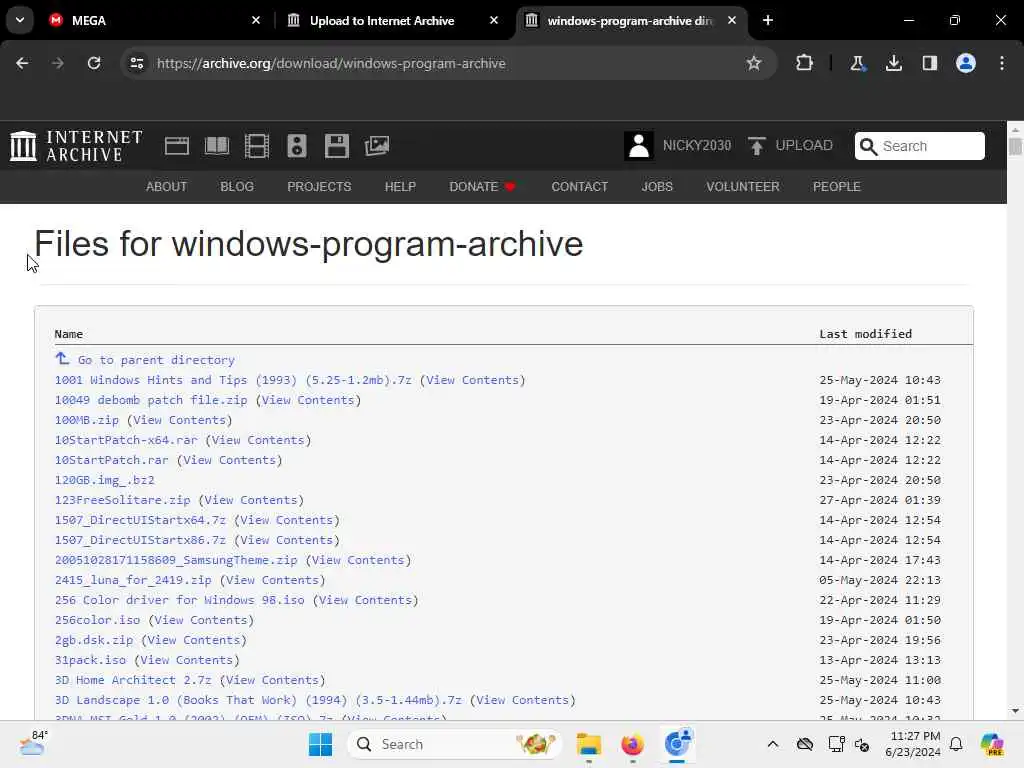Open the JOBS menu item
The width and height of the screenshot is (1024, 768).
[x=657, y=187]
